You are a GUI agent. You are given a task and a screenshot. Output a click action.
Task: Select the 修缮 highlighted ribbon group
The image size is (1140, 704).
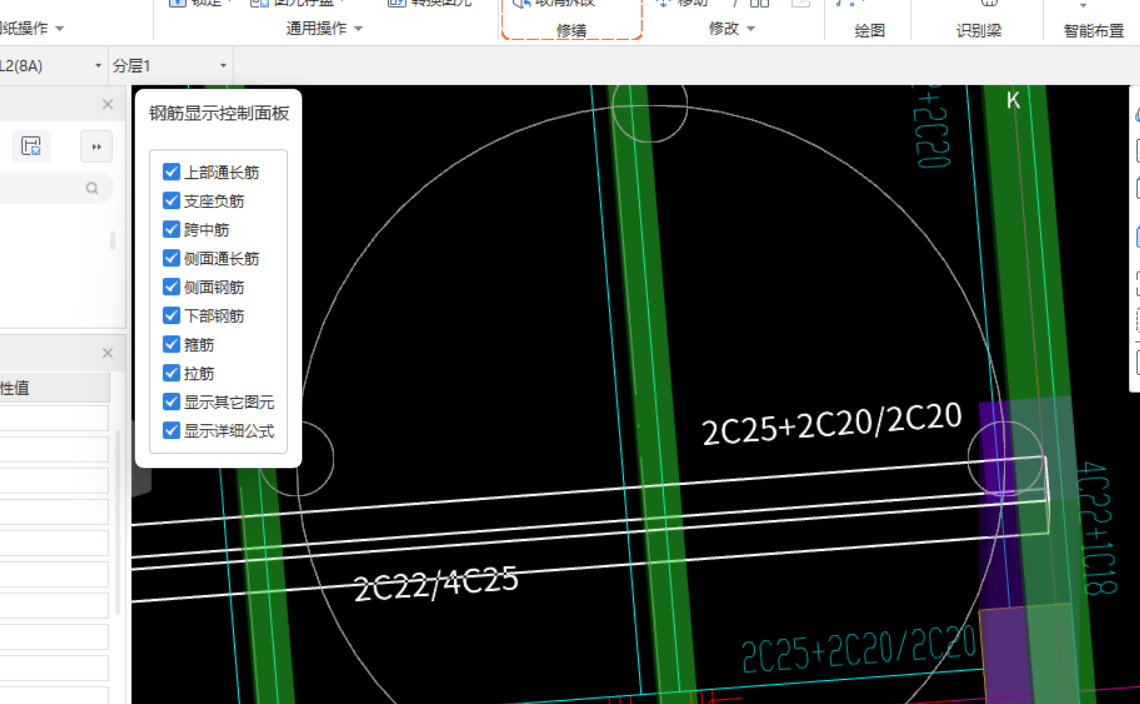[x=571, y=31]
